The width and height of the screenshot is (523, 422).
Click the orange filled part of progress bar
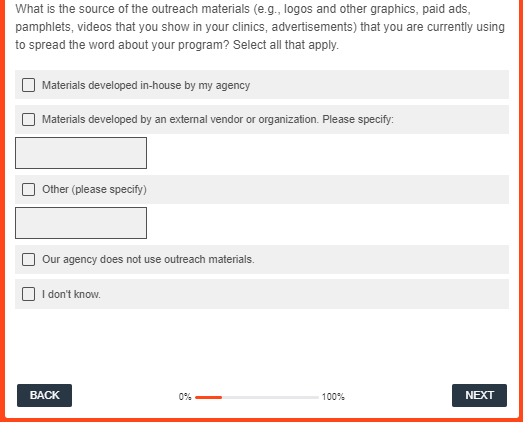point(208,397)
